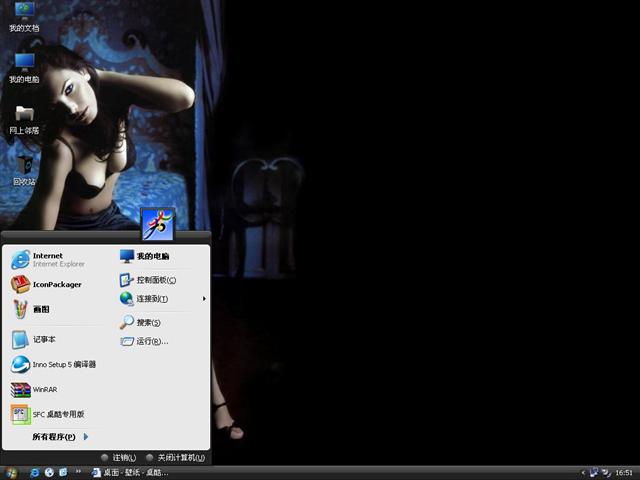Click the Windows start button on the taskbar
This screenshot has height=480, width=640.
(x=10, y=473)
